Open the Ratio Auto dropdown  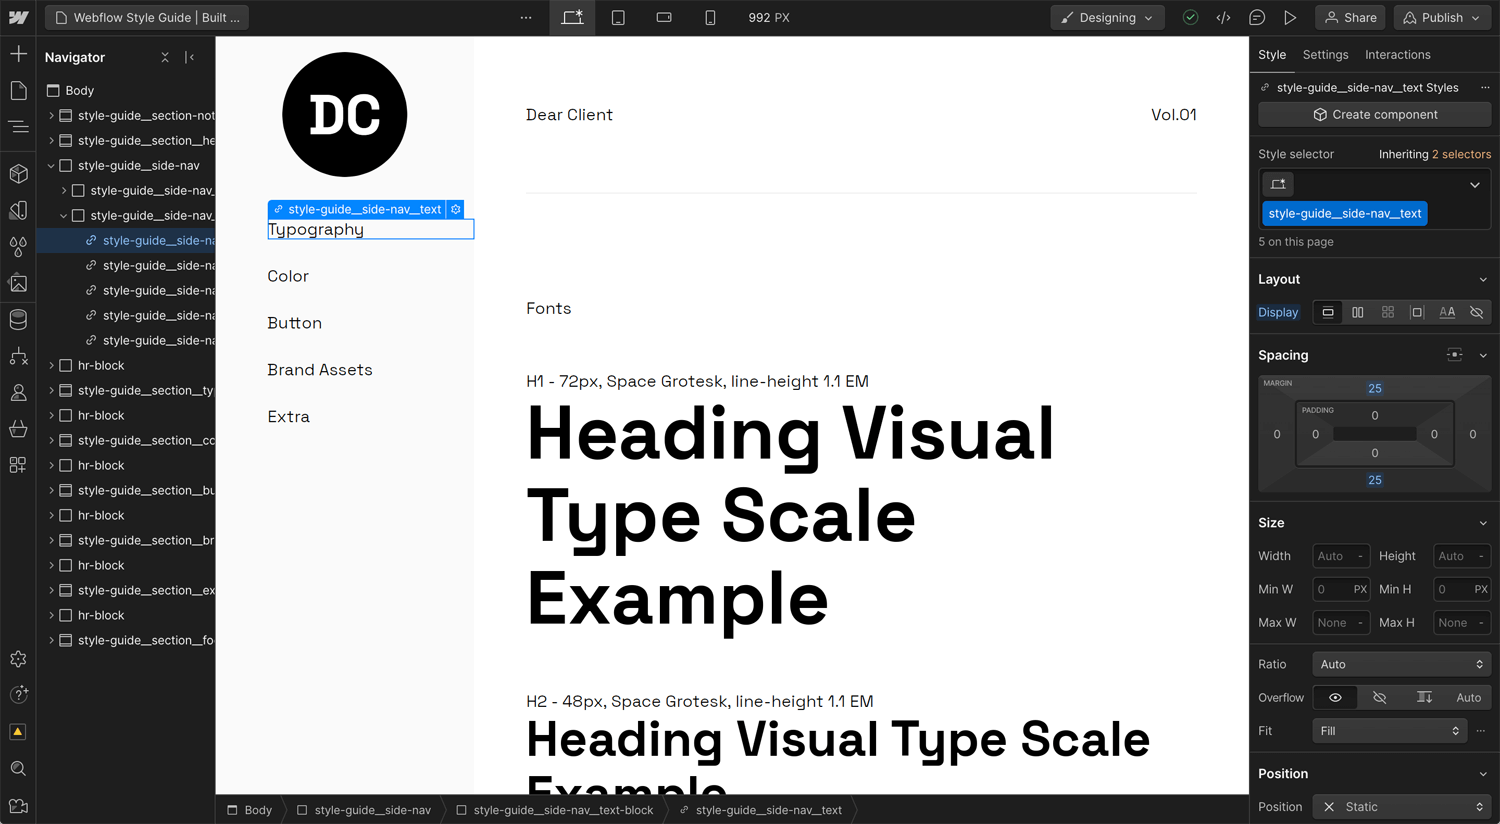tap(1402, 664)
